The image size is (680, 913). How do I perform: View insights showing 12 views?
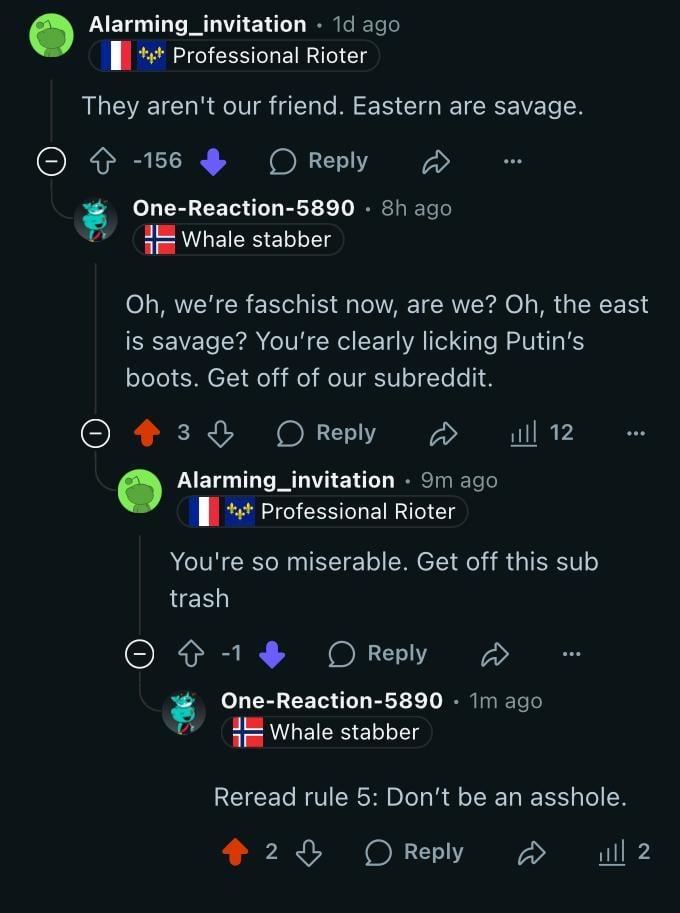542,432
